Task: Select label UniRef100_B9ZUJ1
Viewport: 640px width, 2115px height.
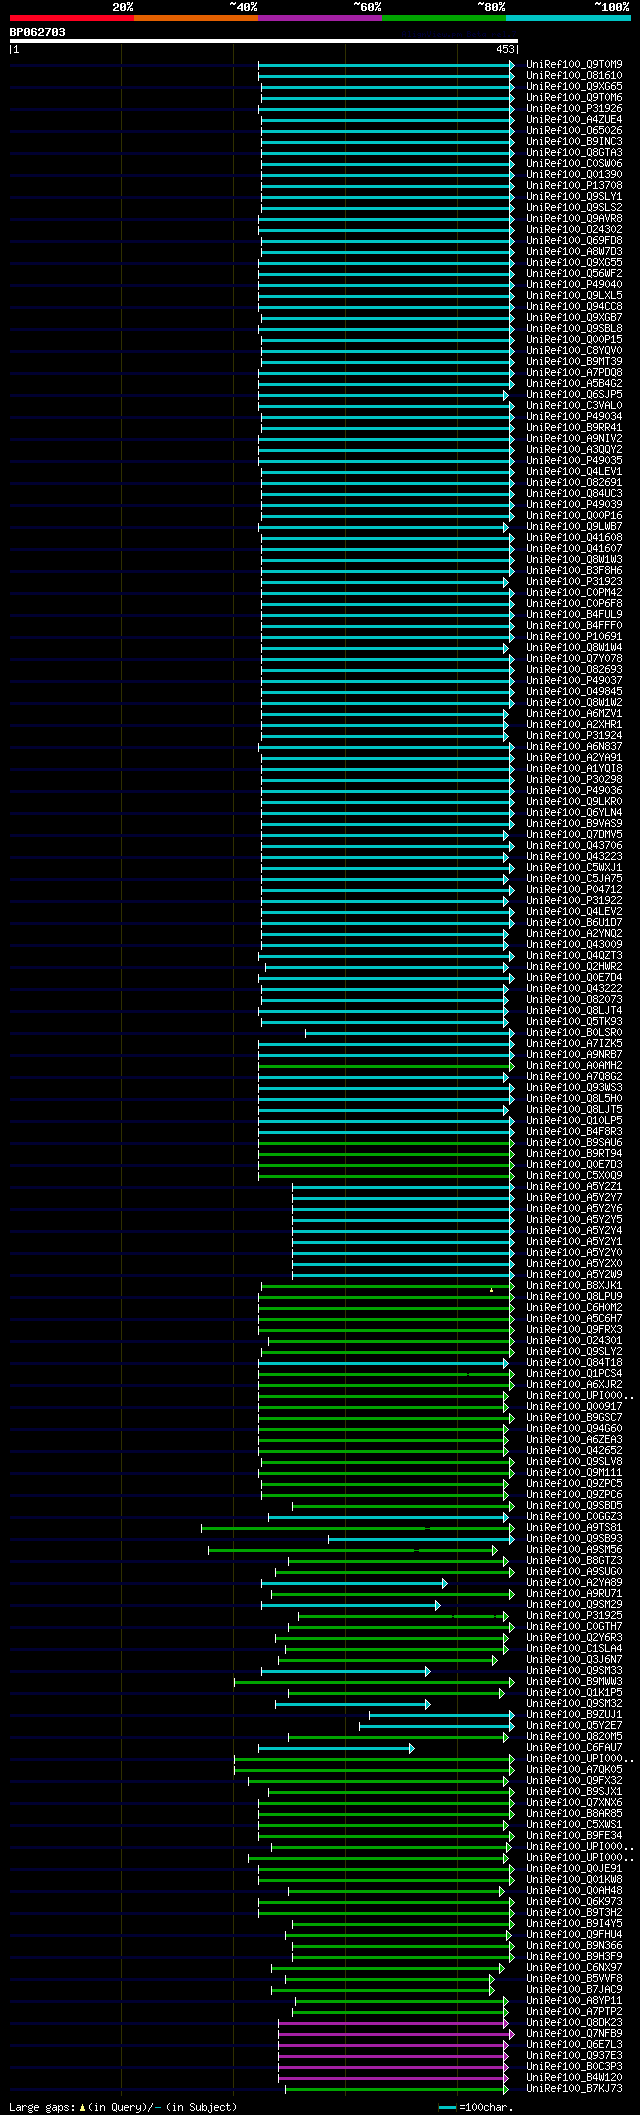Action: tap(574, 1714)
